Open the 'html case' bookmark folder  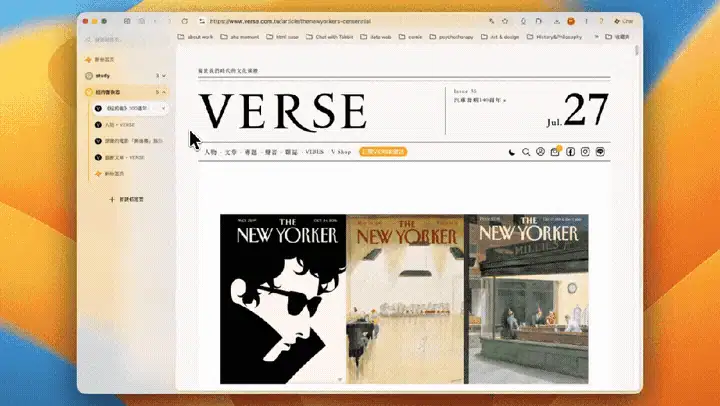tap(282, 37)
